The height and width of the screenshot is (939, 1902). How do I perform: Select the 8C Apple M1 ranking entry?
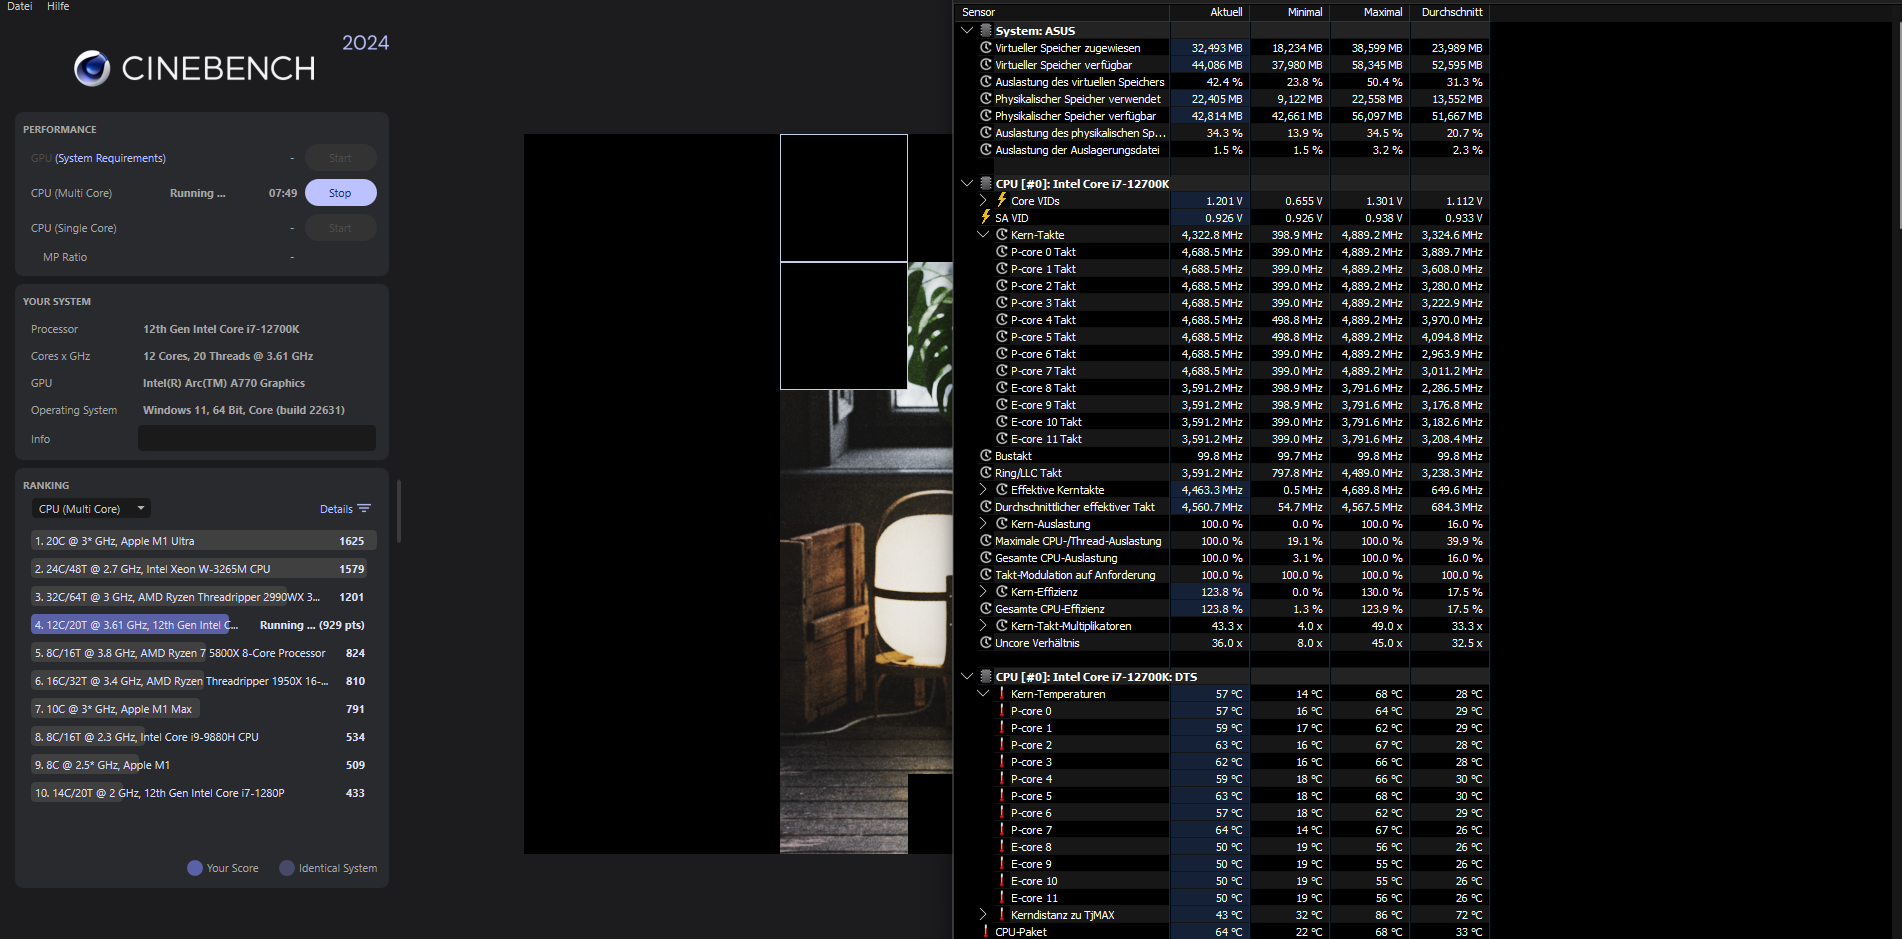(203, 765)
